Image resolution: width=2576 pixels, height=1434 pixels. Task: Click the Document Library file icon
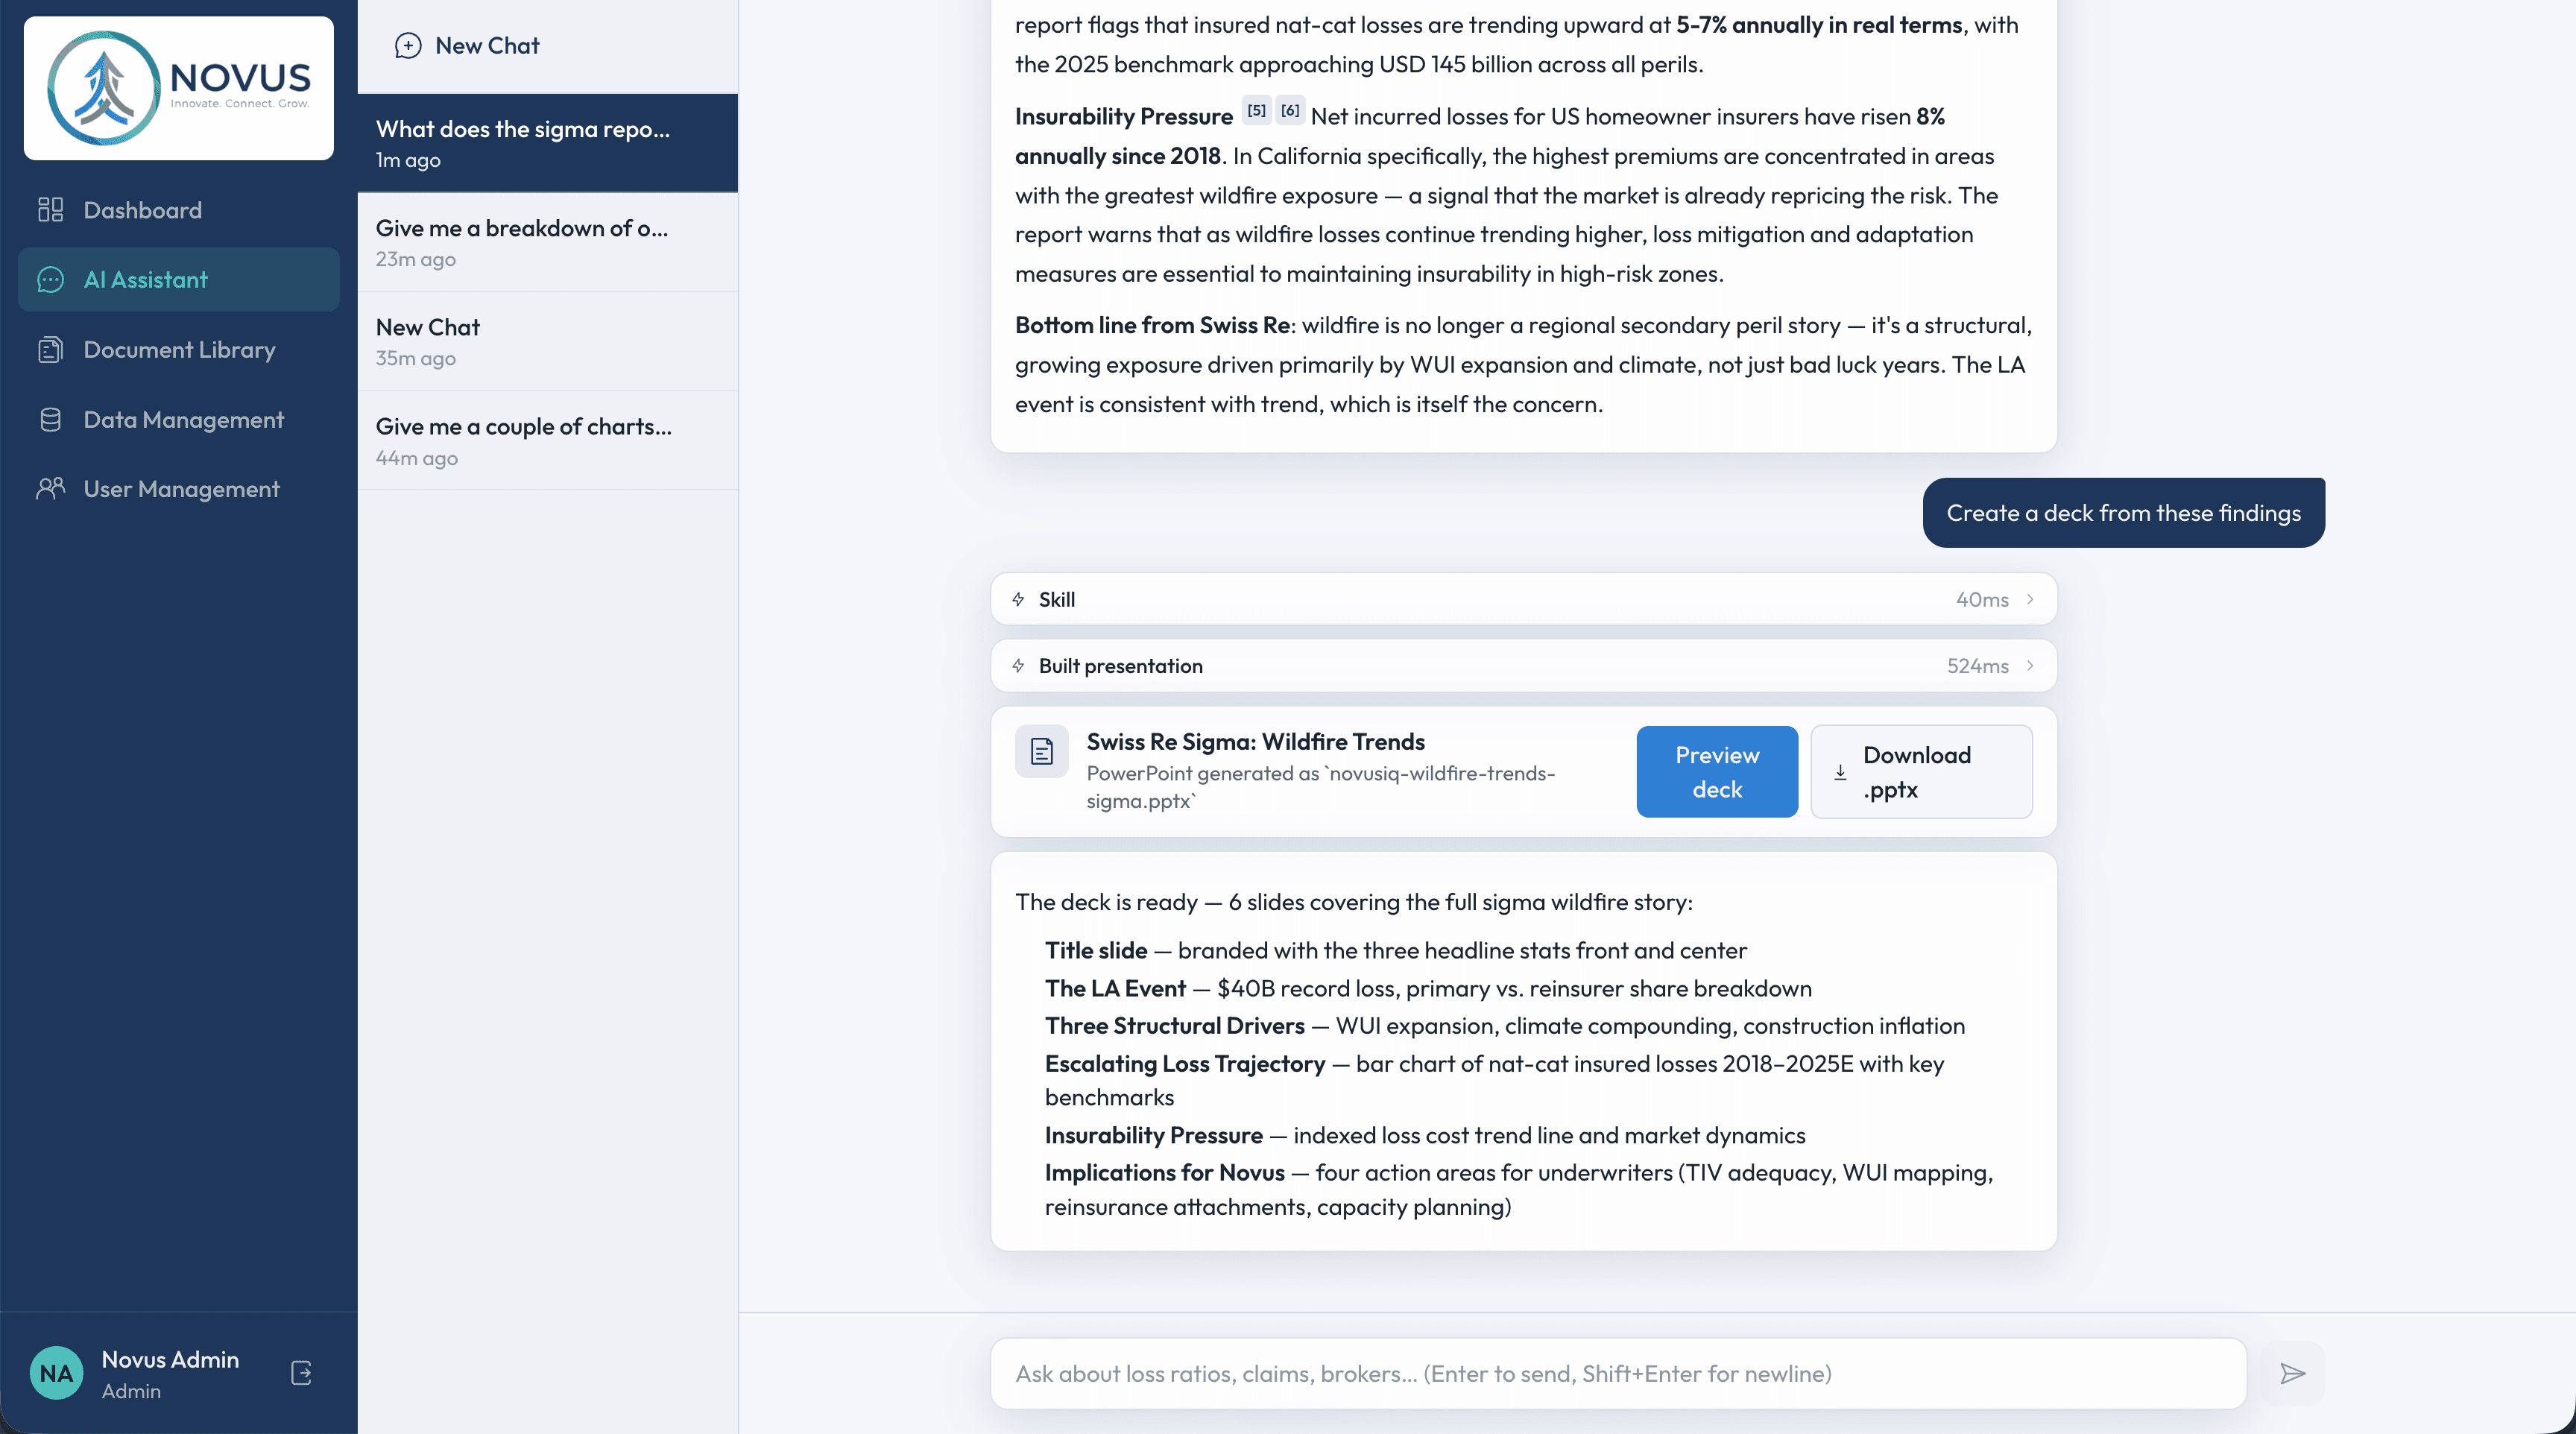(50, 350)
